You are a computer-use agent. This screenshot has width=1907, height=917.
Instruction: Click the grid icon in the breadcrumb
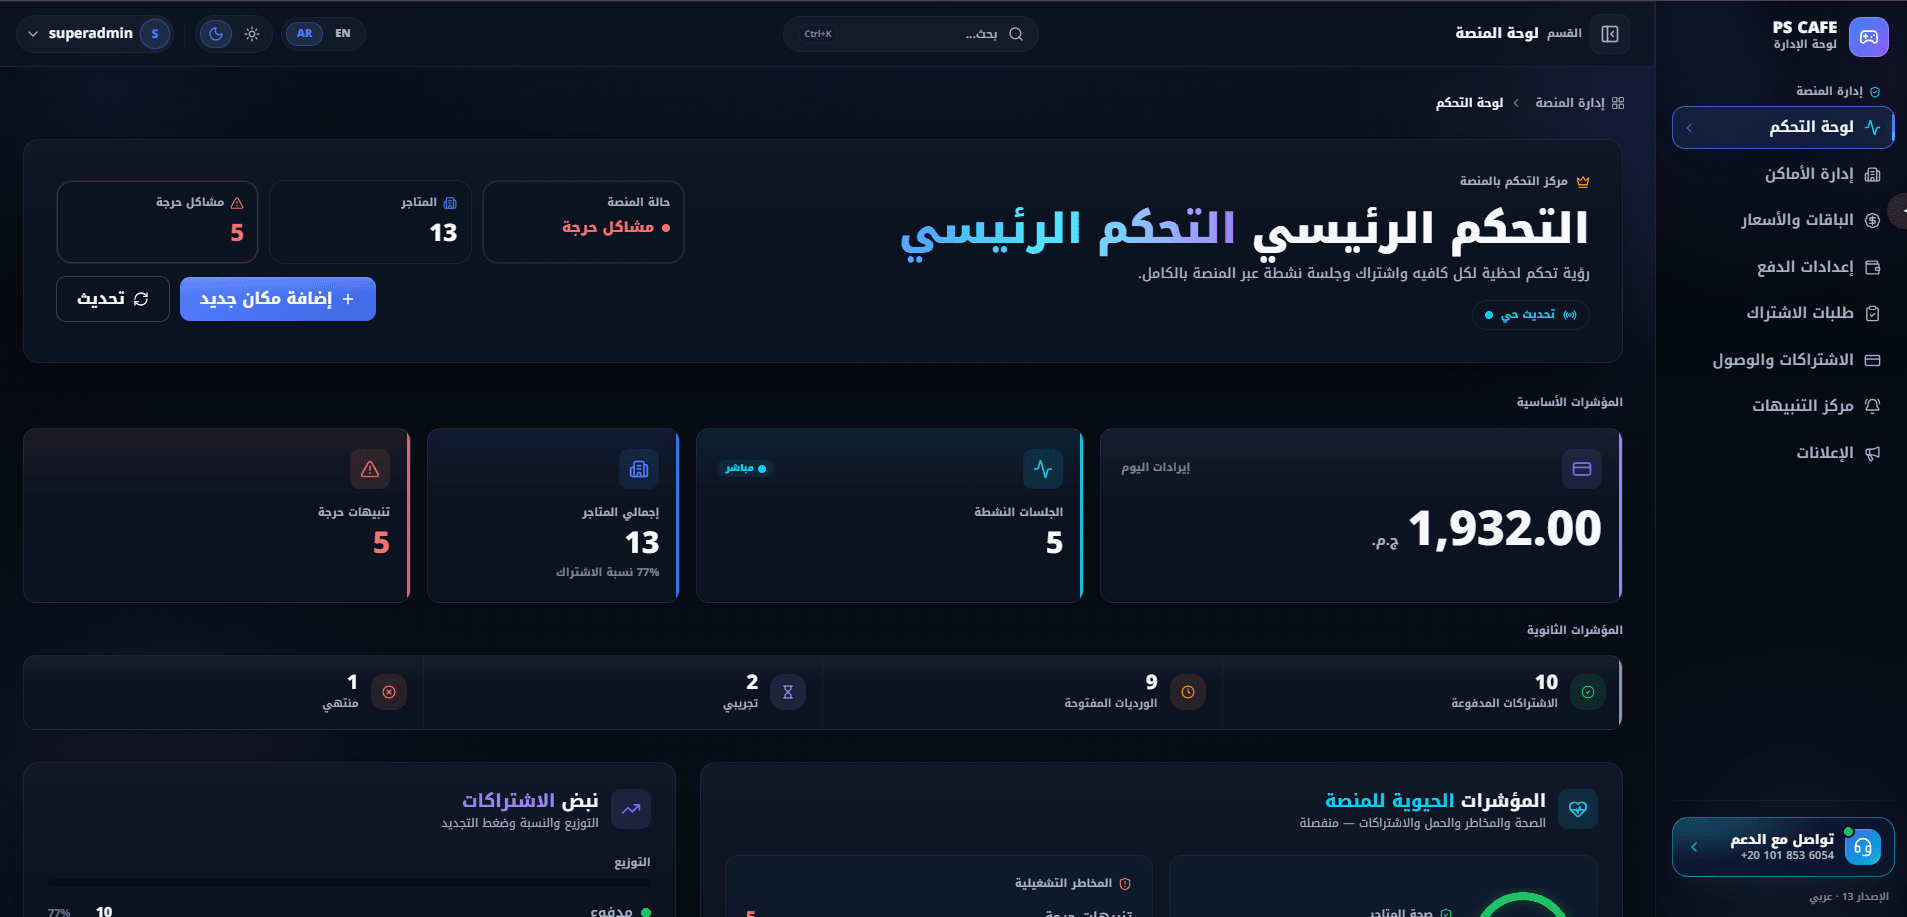1618,103
